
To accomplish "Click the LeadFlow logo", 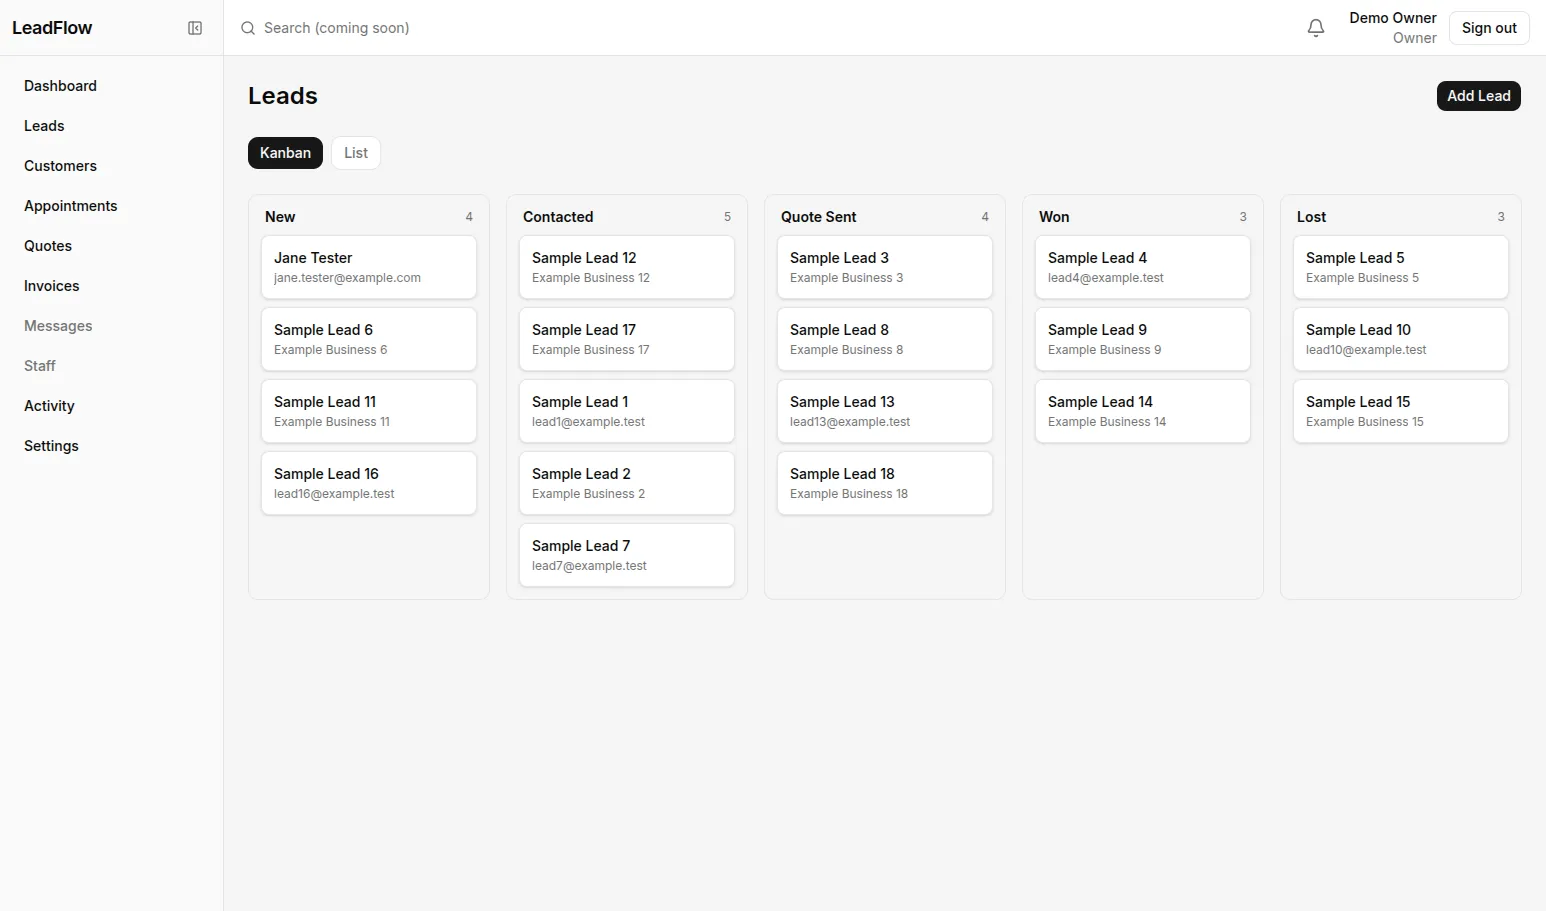I will [52, 28].
